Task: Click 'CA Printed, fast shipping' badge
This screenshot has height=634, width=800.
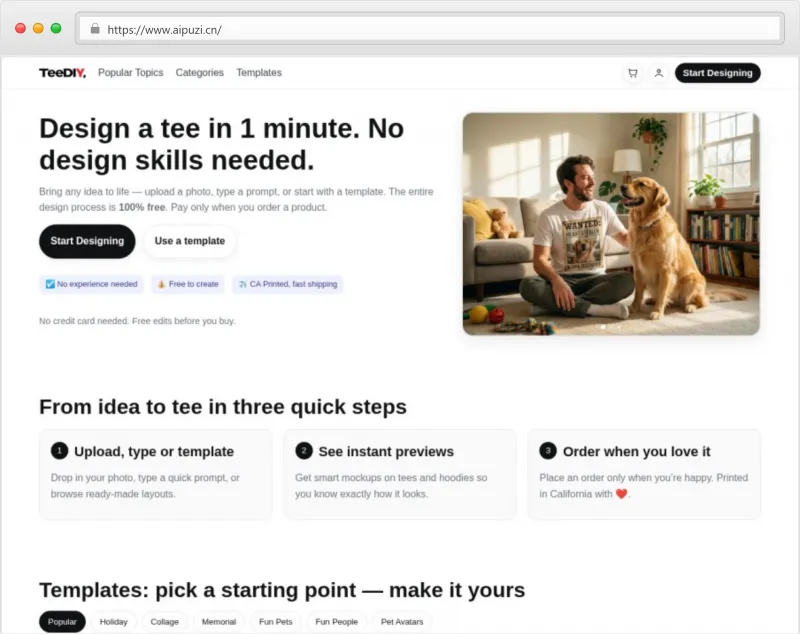Action: pyautogui.click(x=287, y=284)
